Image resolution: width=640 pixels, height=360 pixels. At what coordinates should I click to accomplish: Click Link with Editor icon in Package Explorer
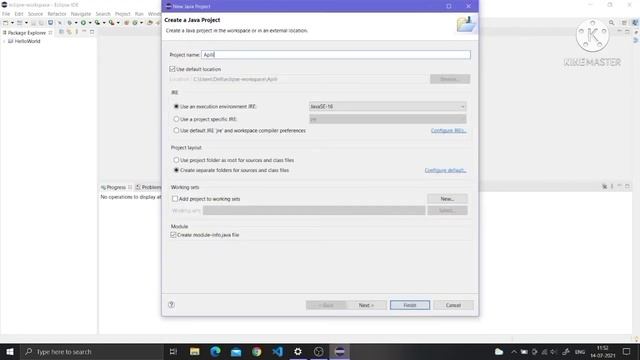pos(69,32)
